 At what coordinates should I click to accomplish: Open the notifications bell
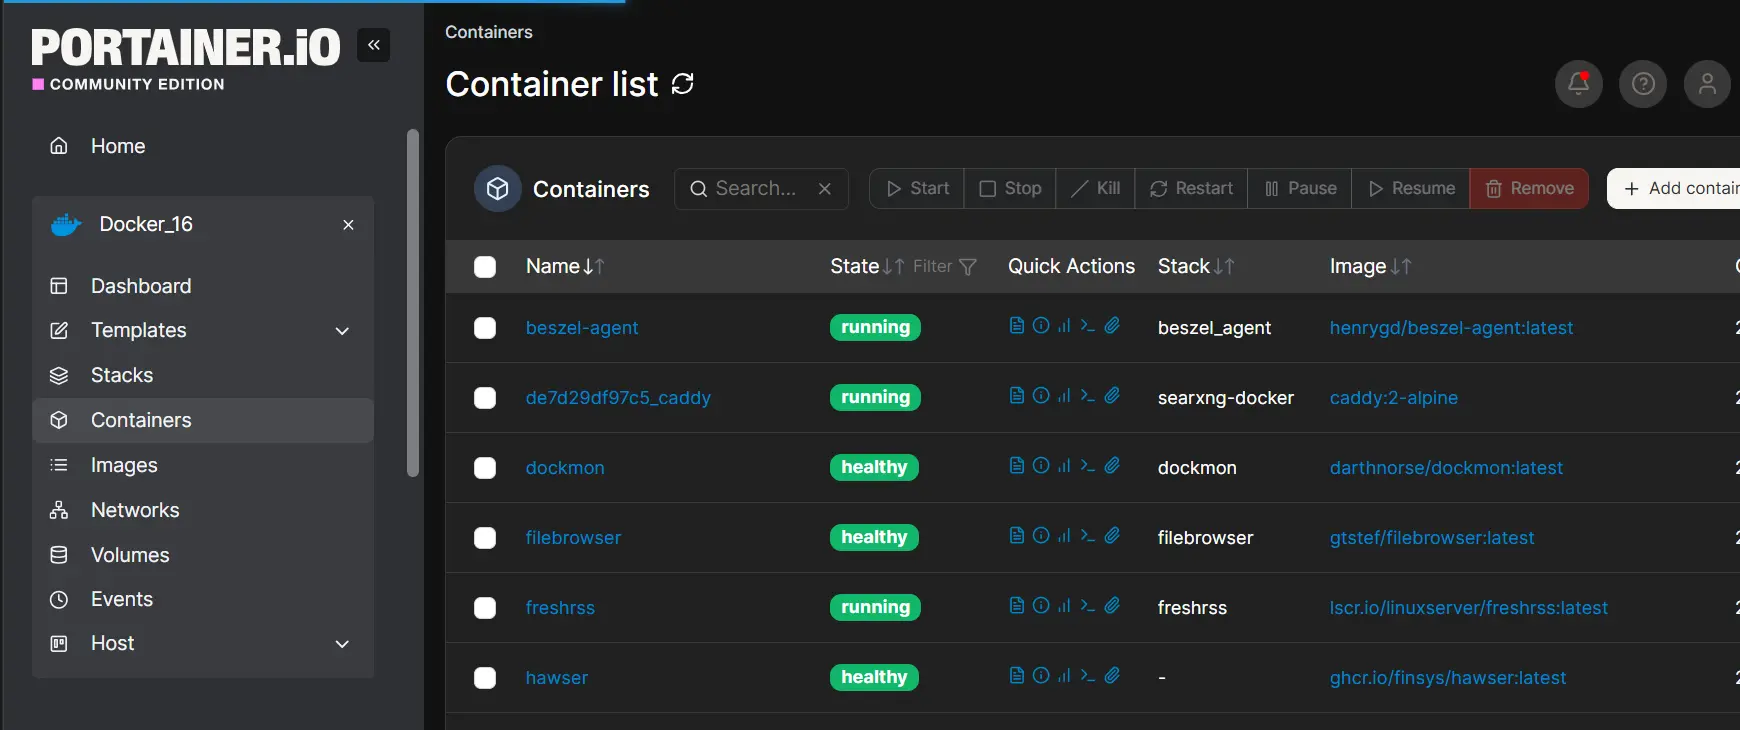tap(1579, 84)
